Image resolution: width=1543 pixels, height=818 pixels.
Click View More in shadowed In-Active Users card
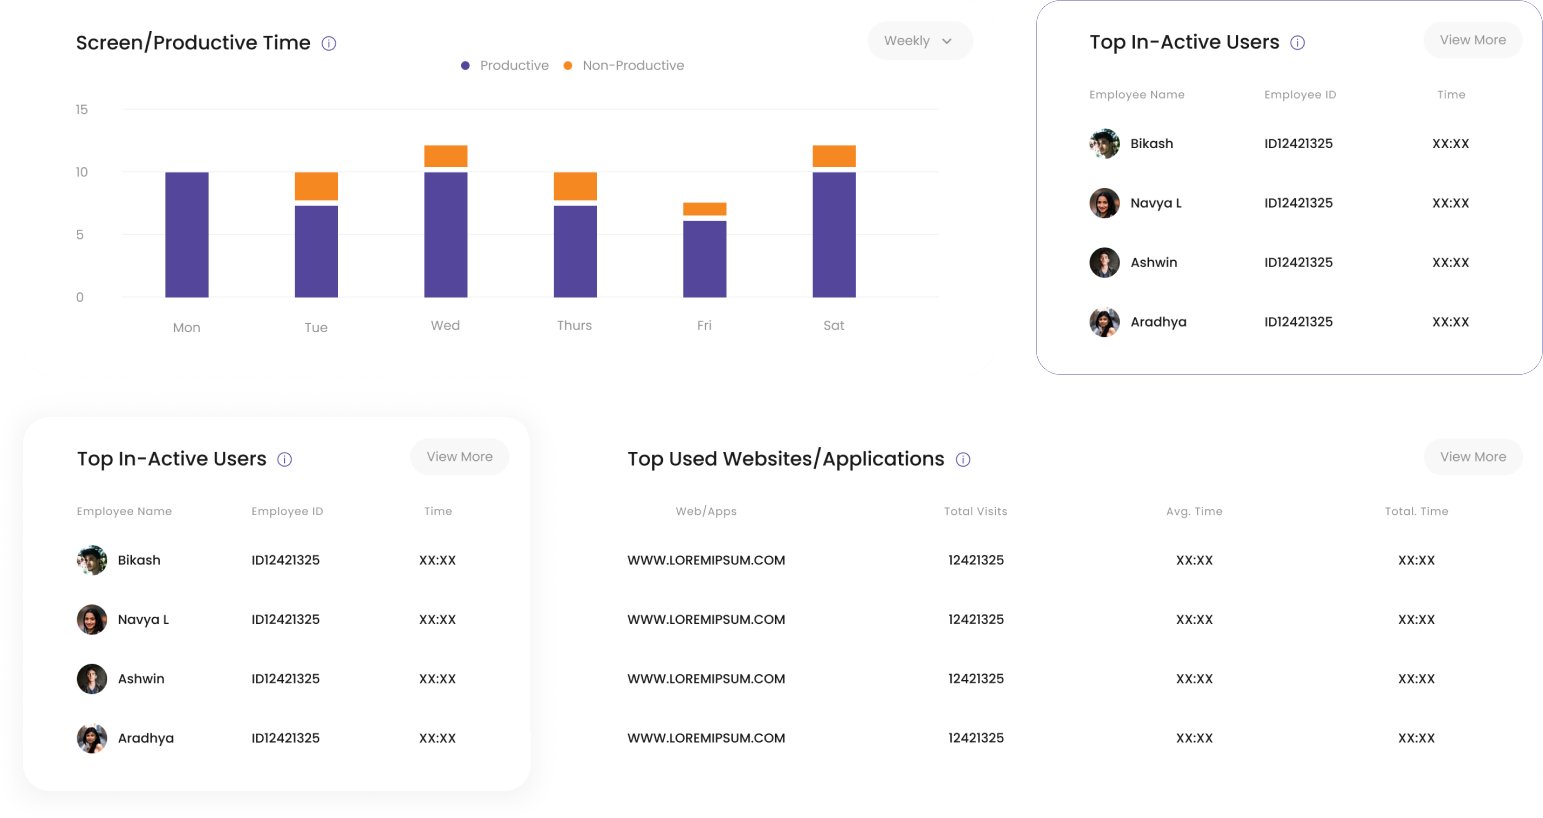click(460, 457)
